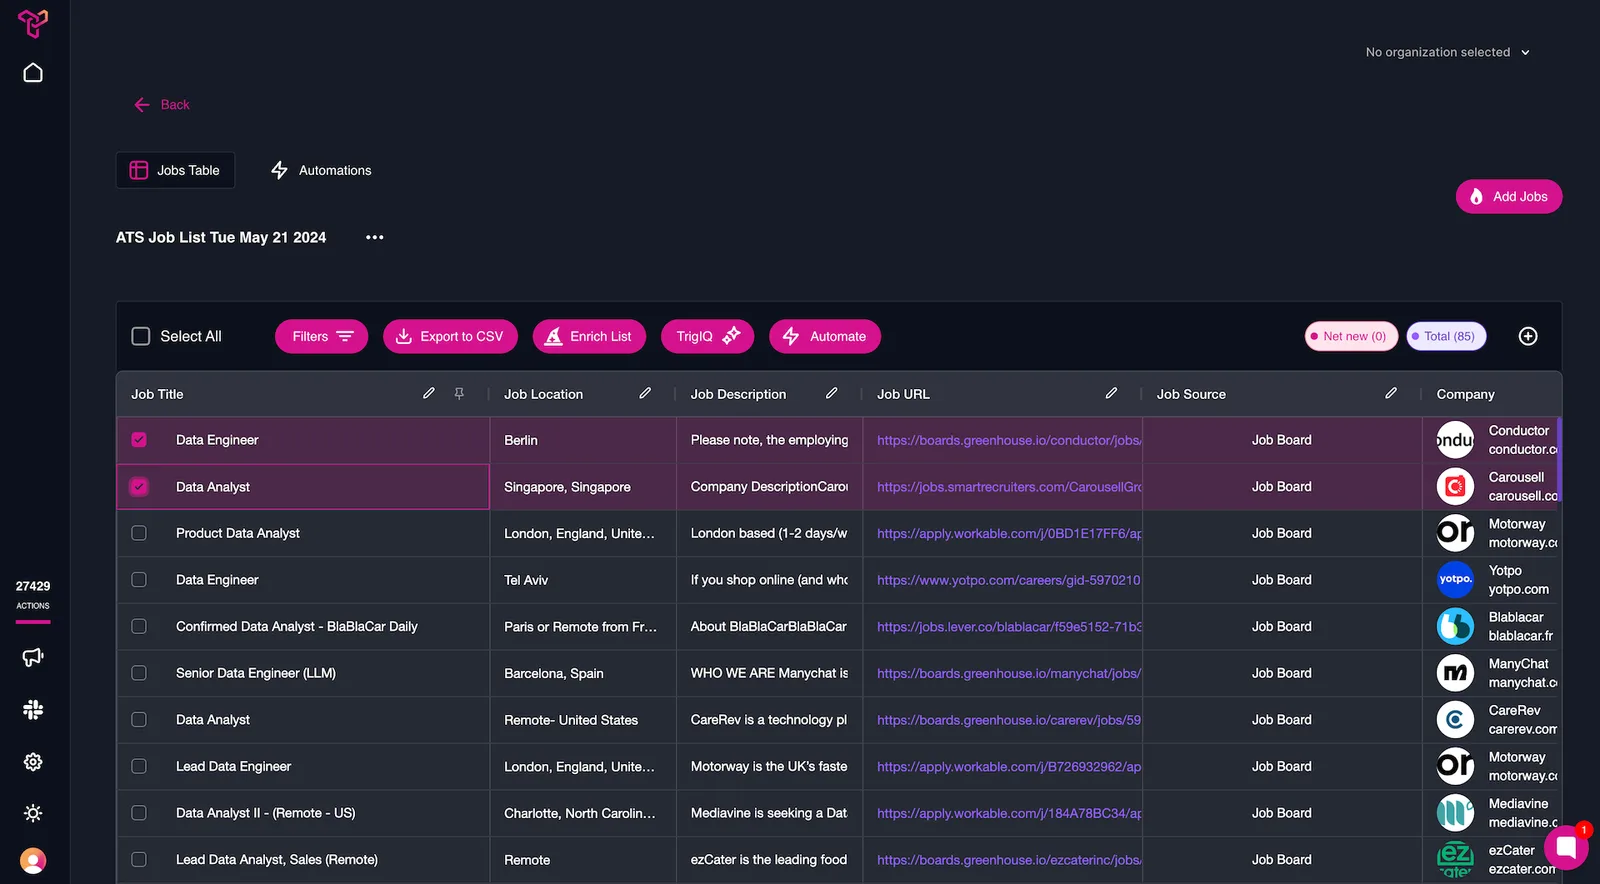Open the Slack integration icon
This screenshot has height=884, width=1600.
click(x=33, y=710)
